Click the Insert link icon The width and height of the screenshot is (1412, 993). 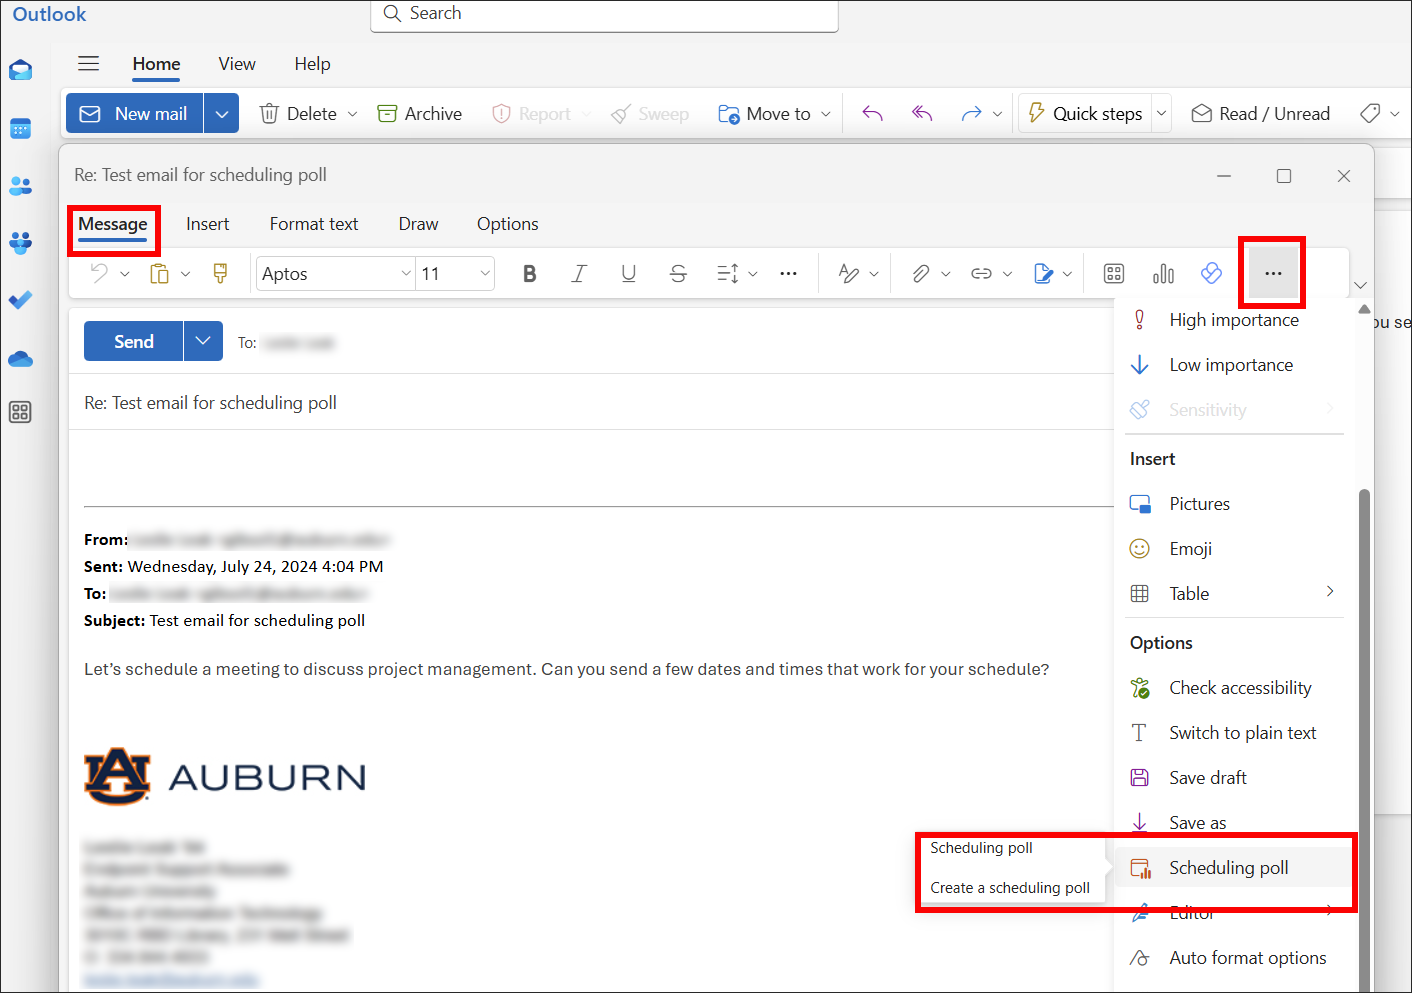pos(981,274)
